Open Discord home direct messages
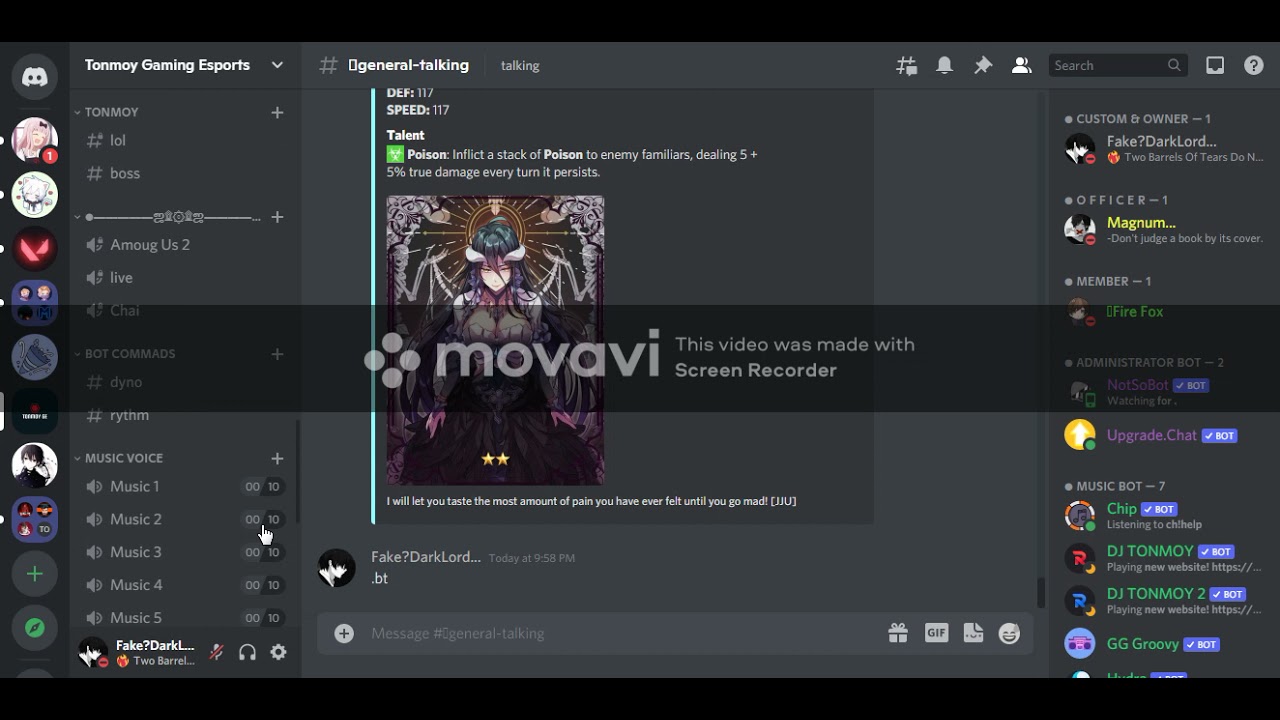This screenshot has width=1280, height=720. [35, 77]
